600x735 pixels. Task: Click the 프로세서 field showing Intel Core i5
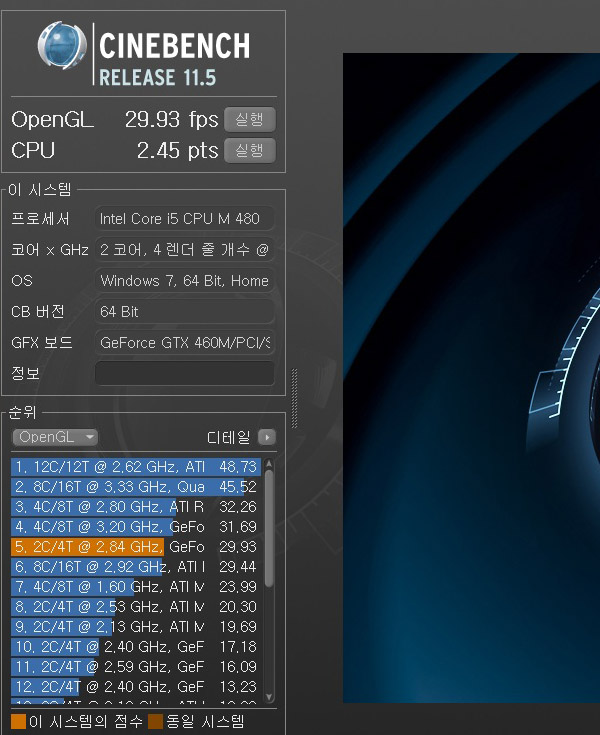[x=185, y=218]
